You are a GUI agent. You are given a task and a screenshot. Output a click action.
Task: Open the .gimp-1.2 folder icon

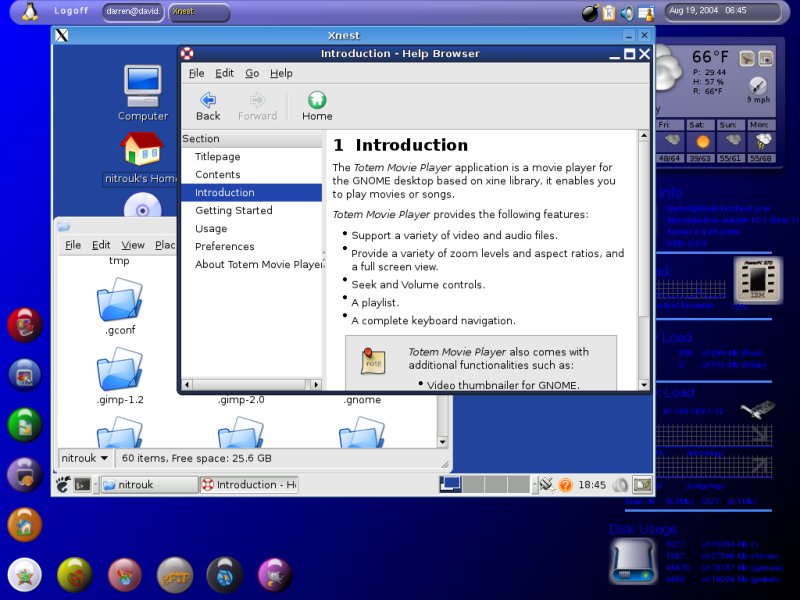click(119, 369)
